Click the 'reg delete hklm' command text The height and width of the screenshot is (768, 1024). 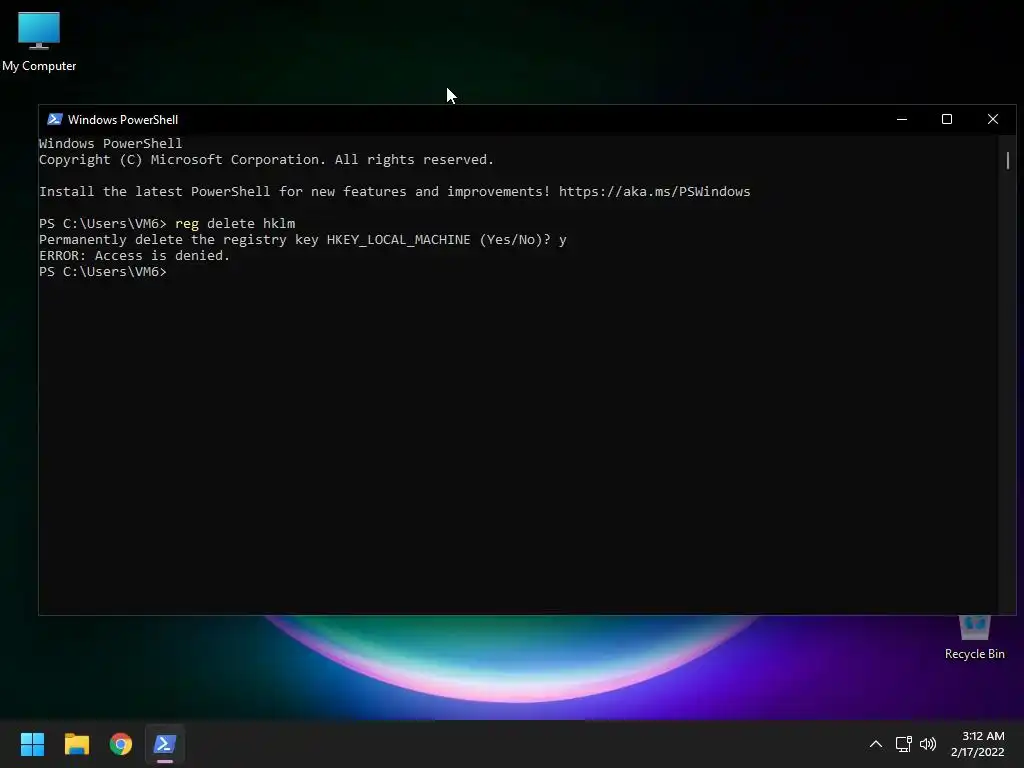point(235,223)
